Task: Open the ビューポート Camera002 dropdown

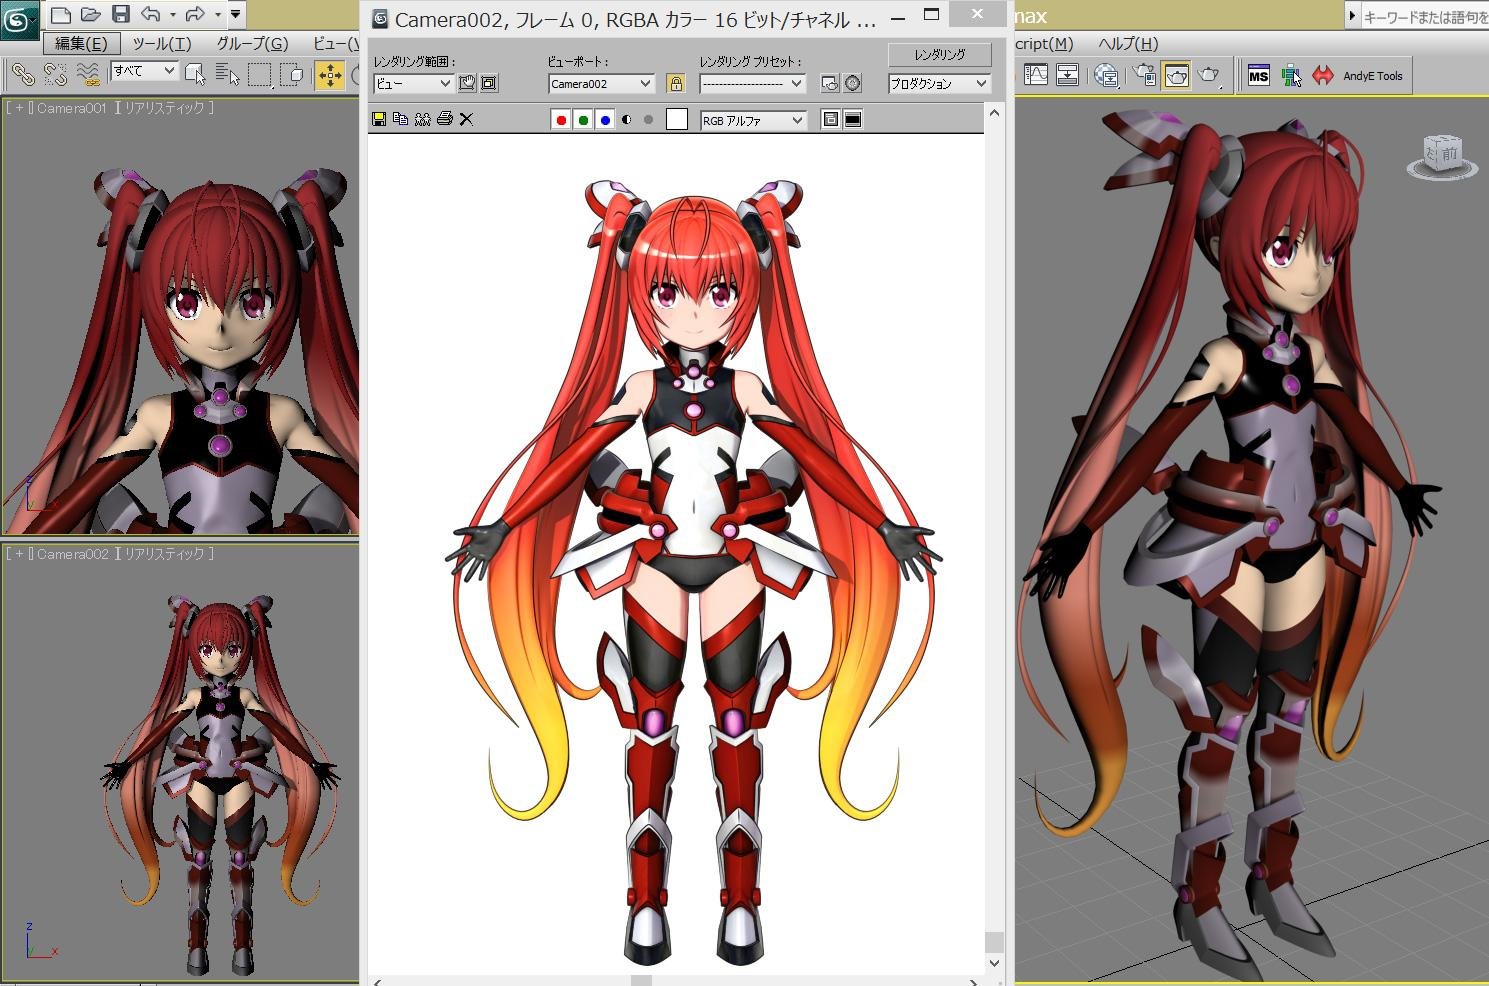Action: [x=601, y=84]
